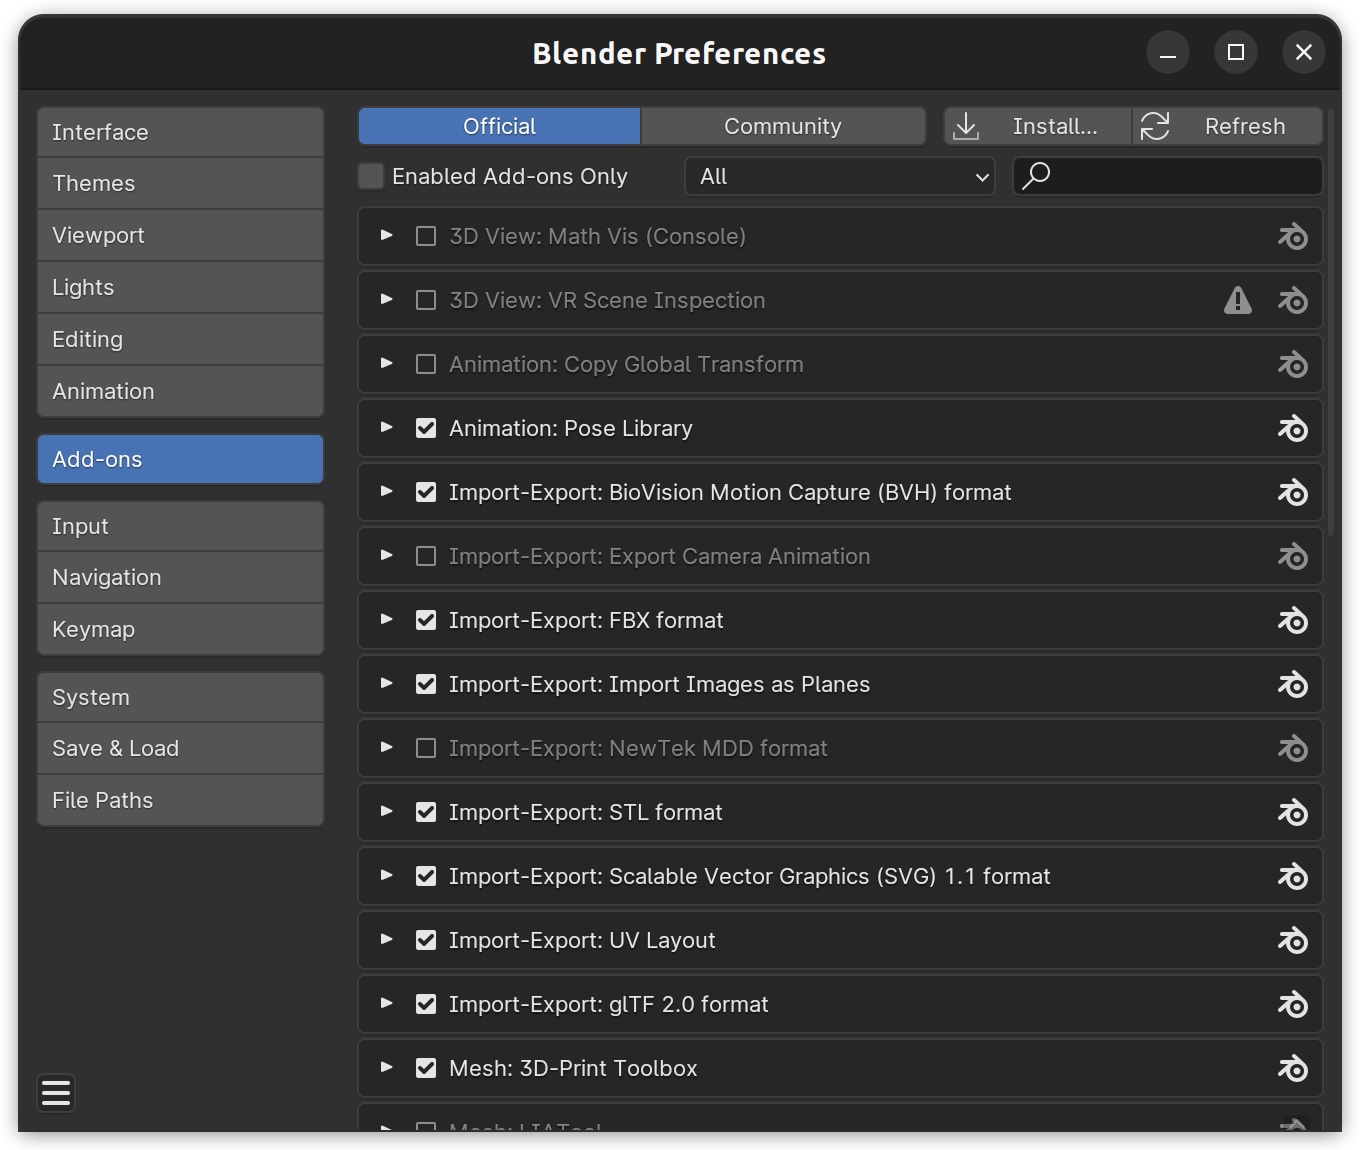The width and height of the screenshot is (1360, 1150).
Task: Click Blender logo icon on BVH format row
Action: click(x=1292, y=493)
